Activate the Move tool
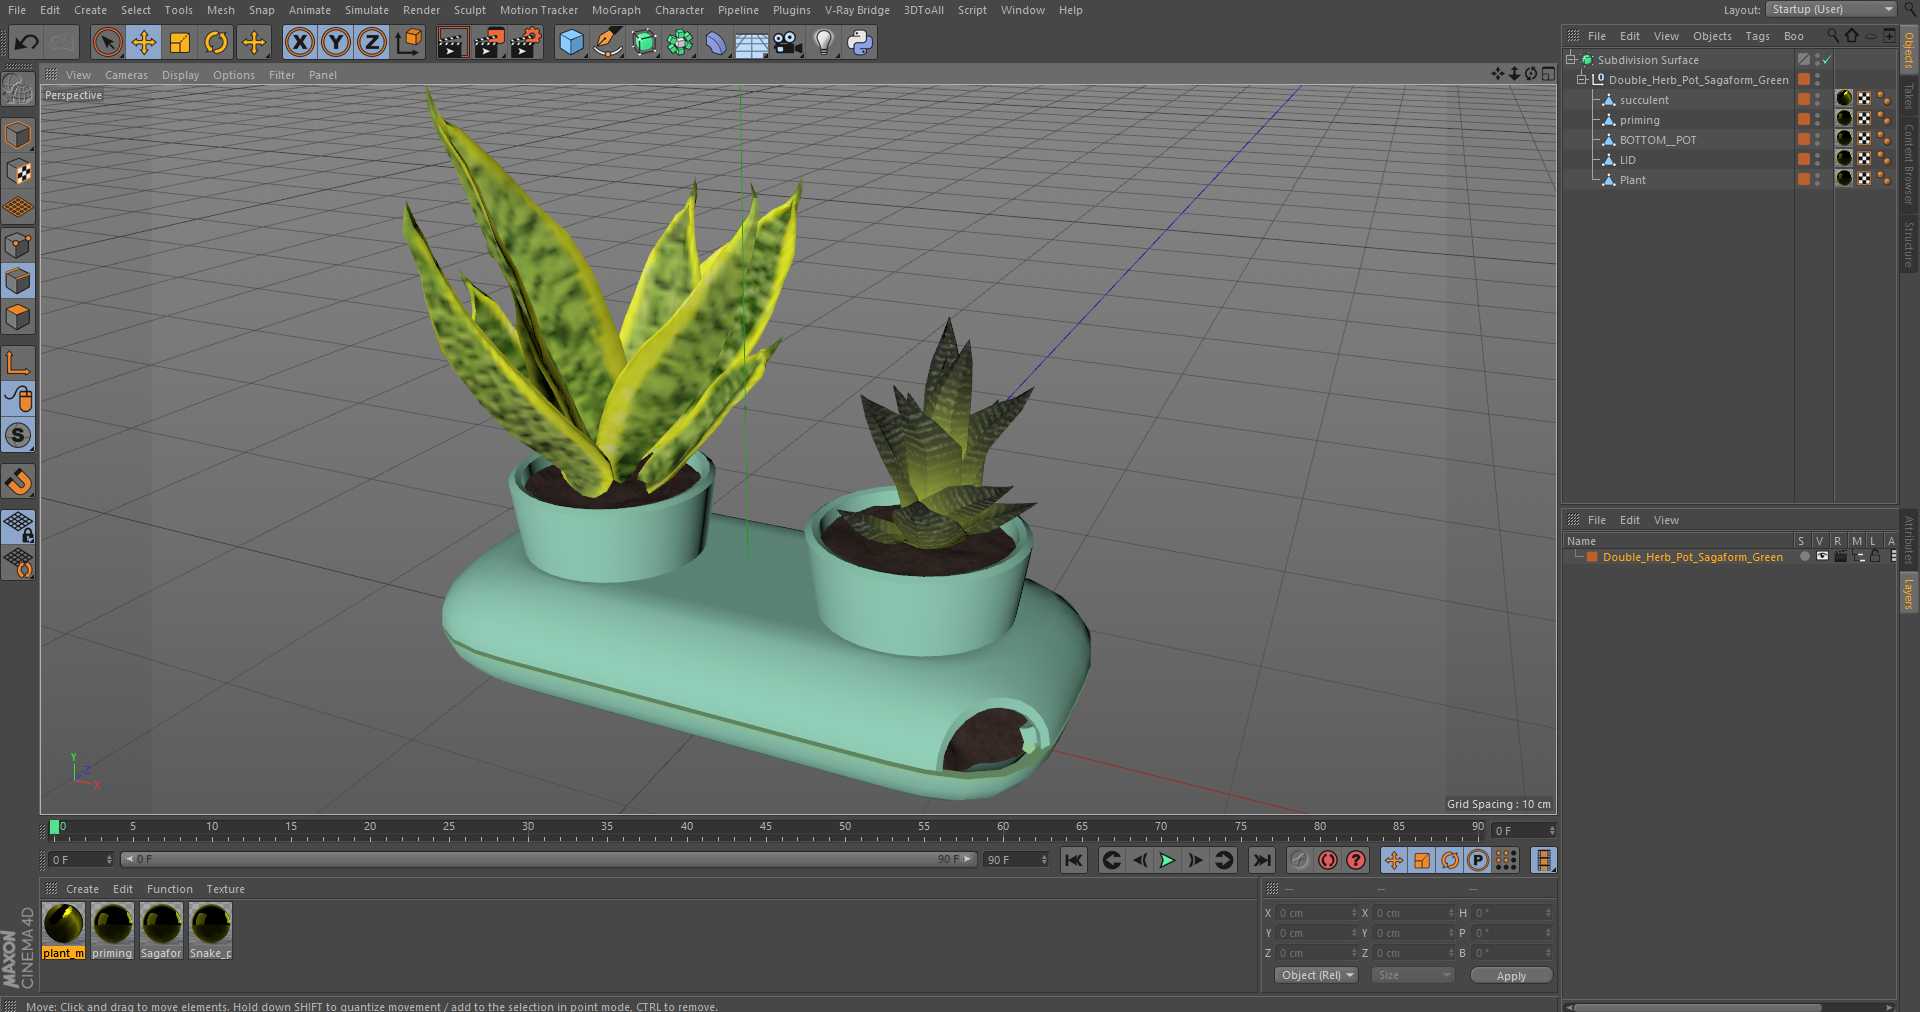Image resolution: width=1920 pixels, height=1012 pixels. pyautogui.click(x=144, y=42)
